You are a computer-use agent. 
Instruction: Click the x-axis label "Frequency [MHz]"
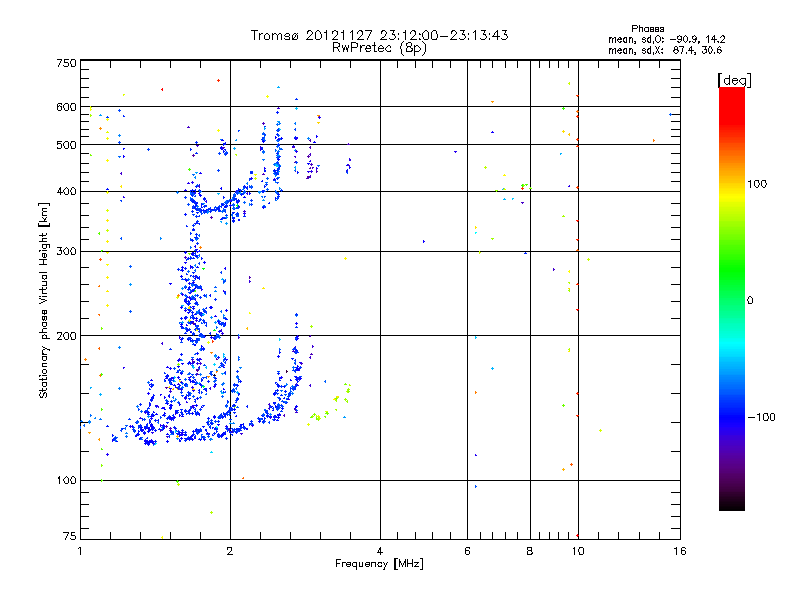379,564
